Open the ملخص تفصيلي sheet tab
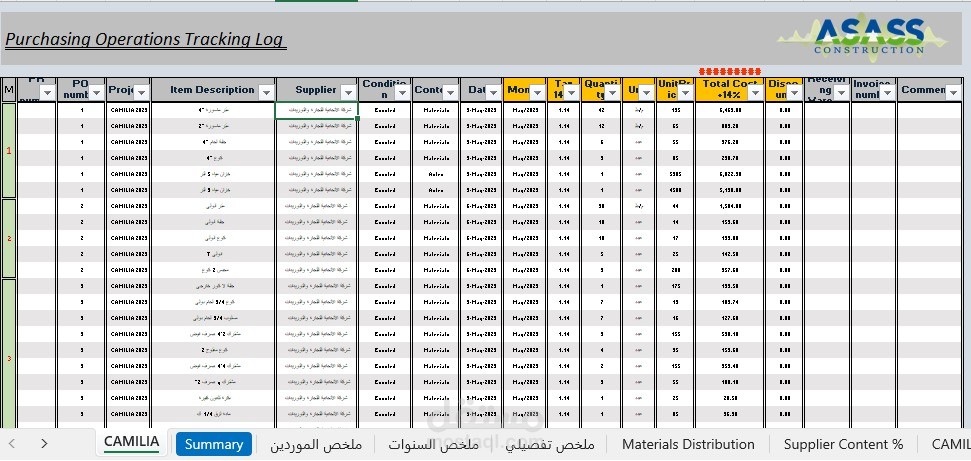971x461 pixels. click(x=550, y=444)
